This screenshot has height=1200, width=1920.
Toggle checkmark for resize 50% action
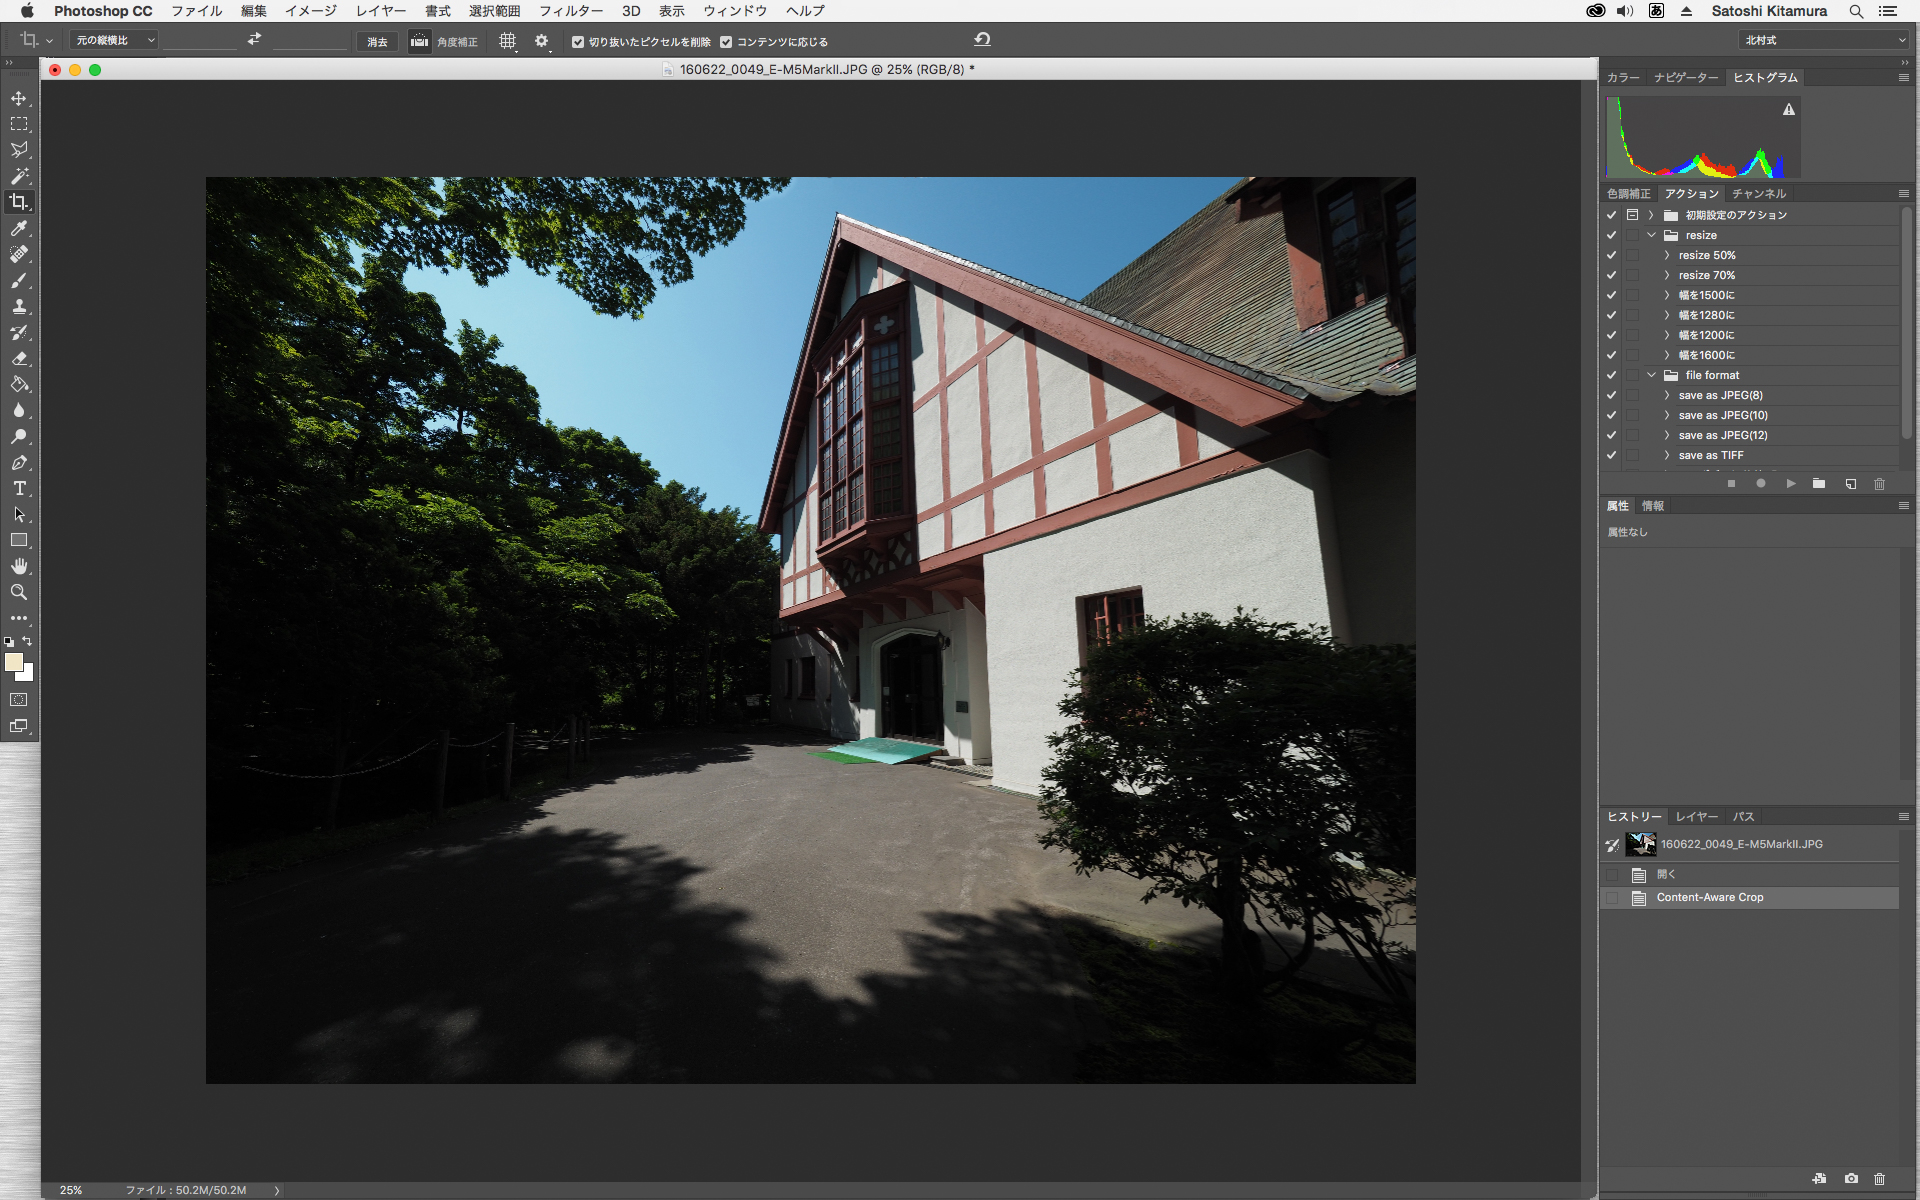(1611, 255)
